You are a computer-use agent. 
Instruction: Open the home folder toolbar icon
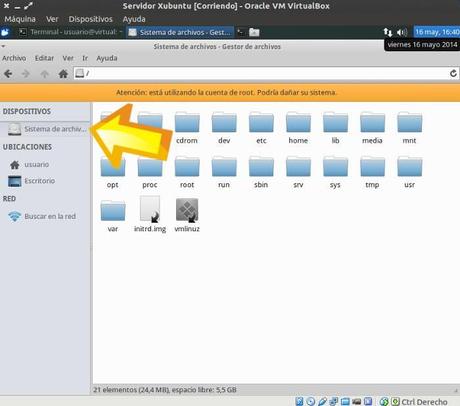point(63,73)
